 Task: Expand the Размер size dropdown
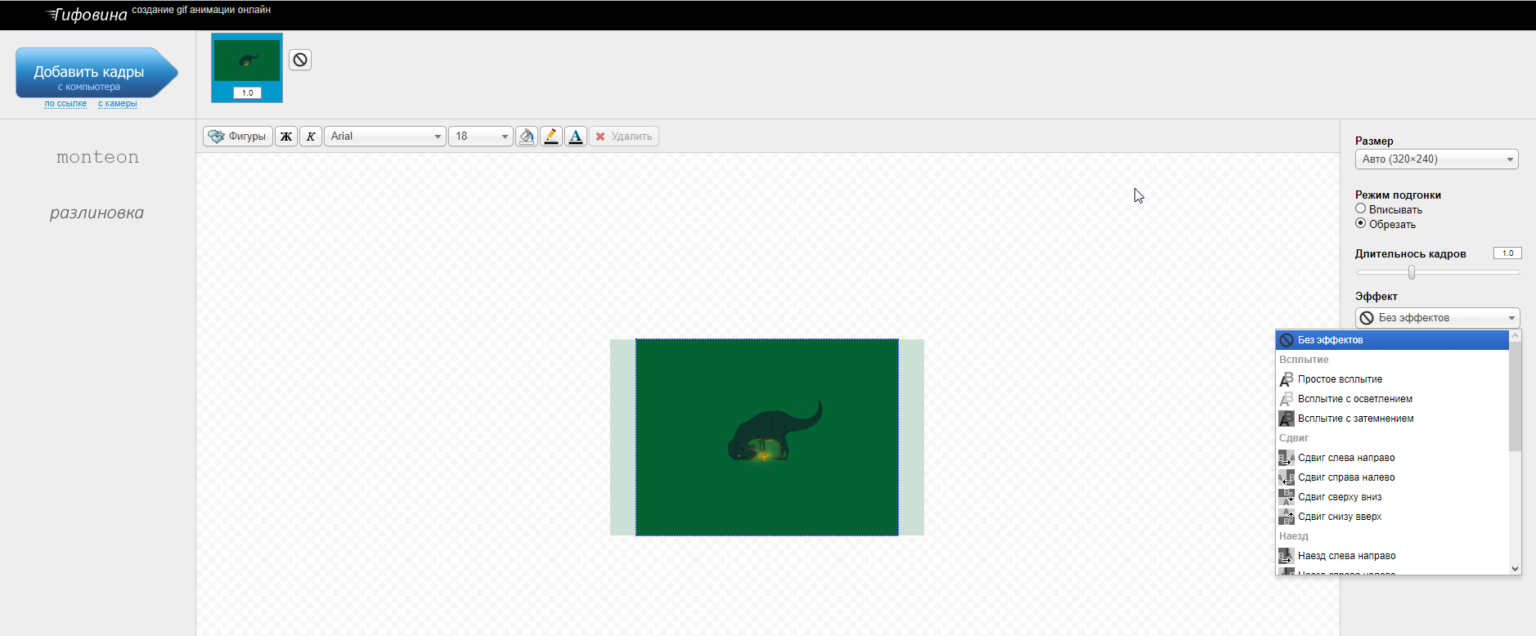click(1436, 159)
